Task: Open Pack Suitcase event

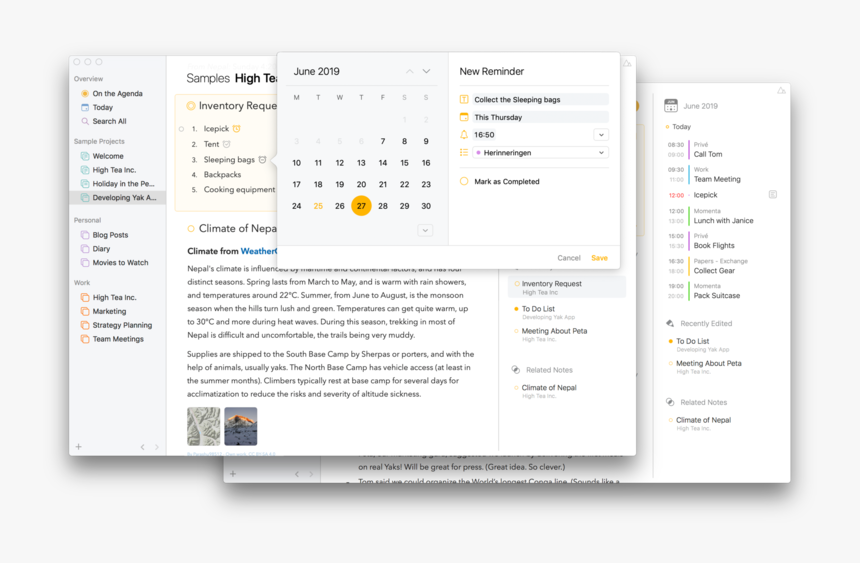Action: pos(716,295)
